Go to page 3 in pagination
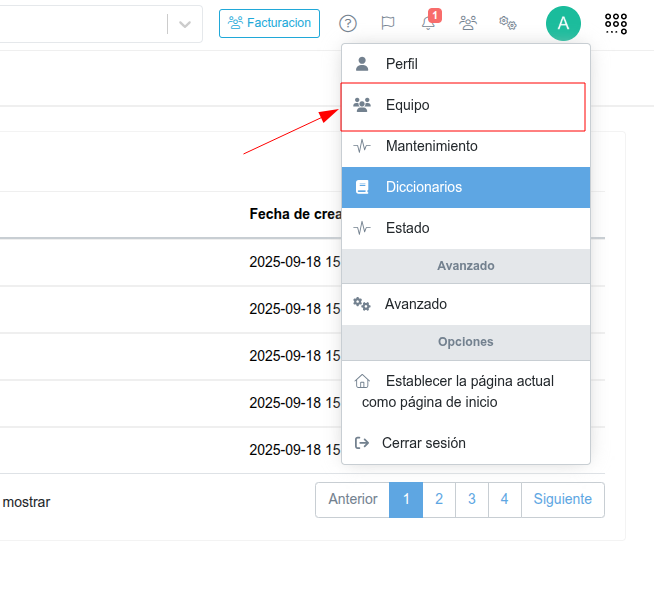 pos(471,499)
